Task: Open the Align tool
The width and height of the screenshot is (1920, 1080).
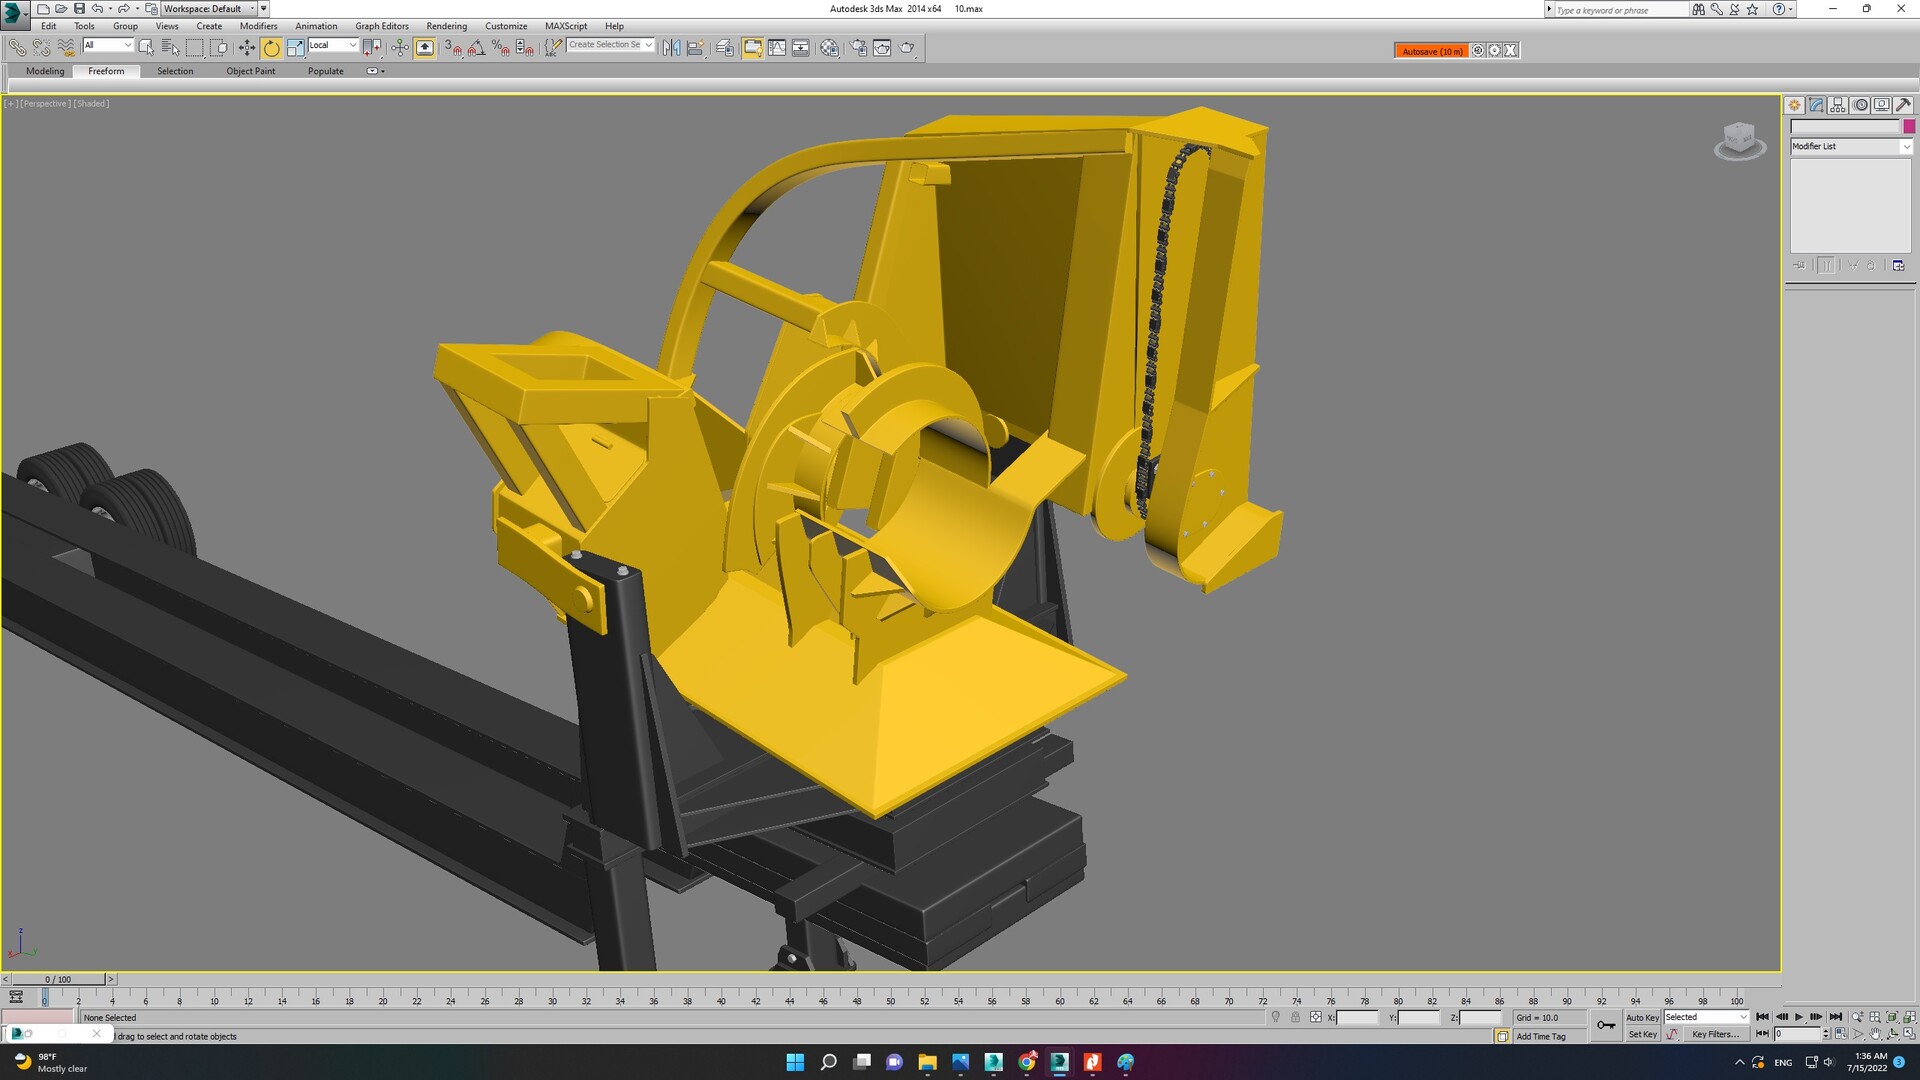Action: pos(695,47)
